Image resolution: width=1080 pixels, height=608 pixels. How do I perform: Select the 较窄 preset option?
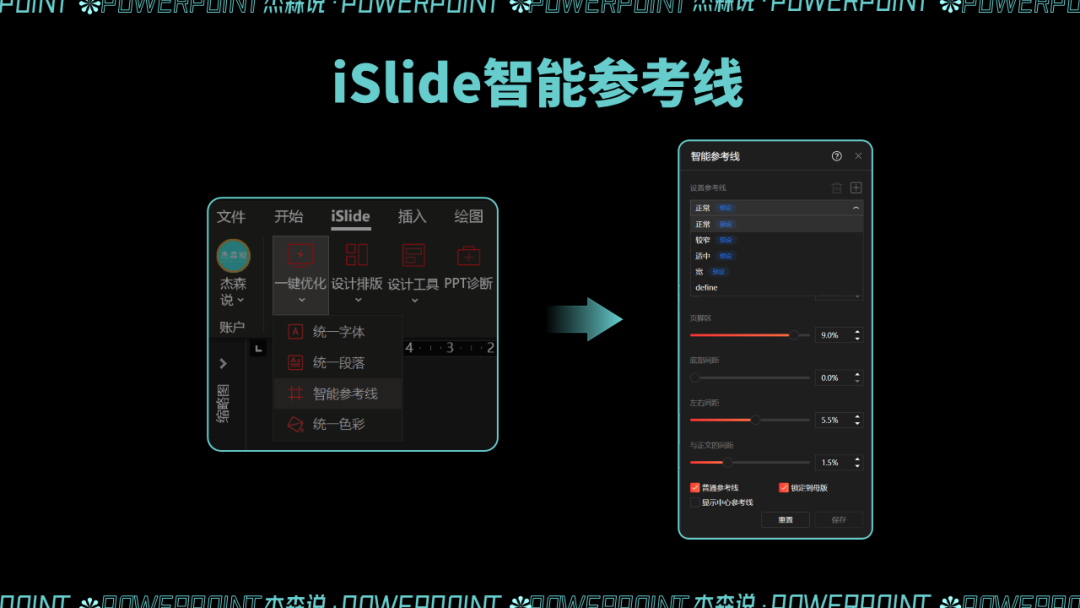coord(776,240)
